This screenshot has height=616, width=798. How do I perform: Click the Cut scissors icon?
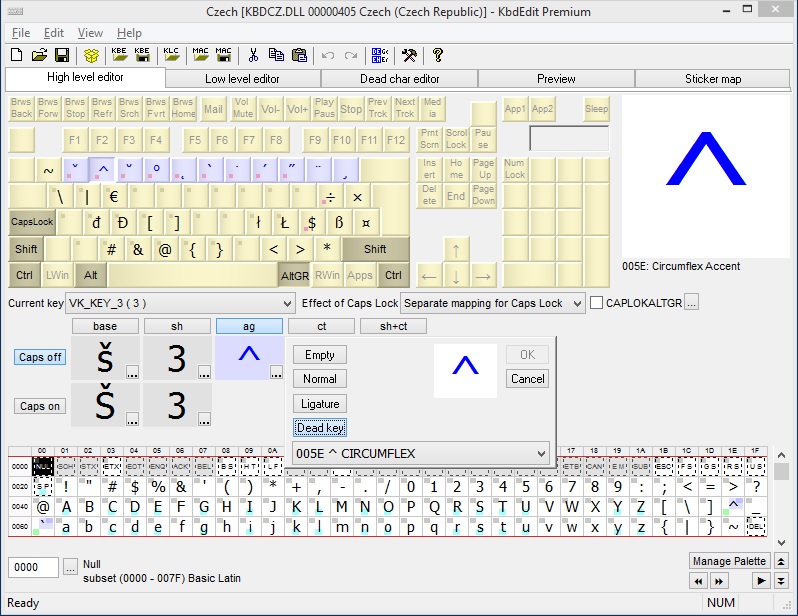pyautogui.click(x=253, y=55)
